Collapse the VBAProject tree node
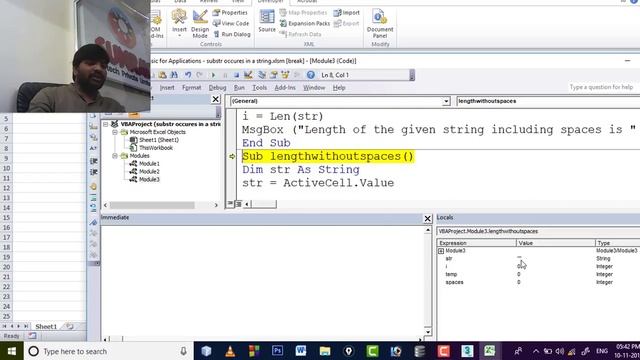640x360 pixels. 106,124
